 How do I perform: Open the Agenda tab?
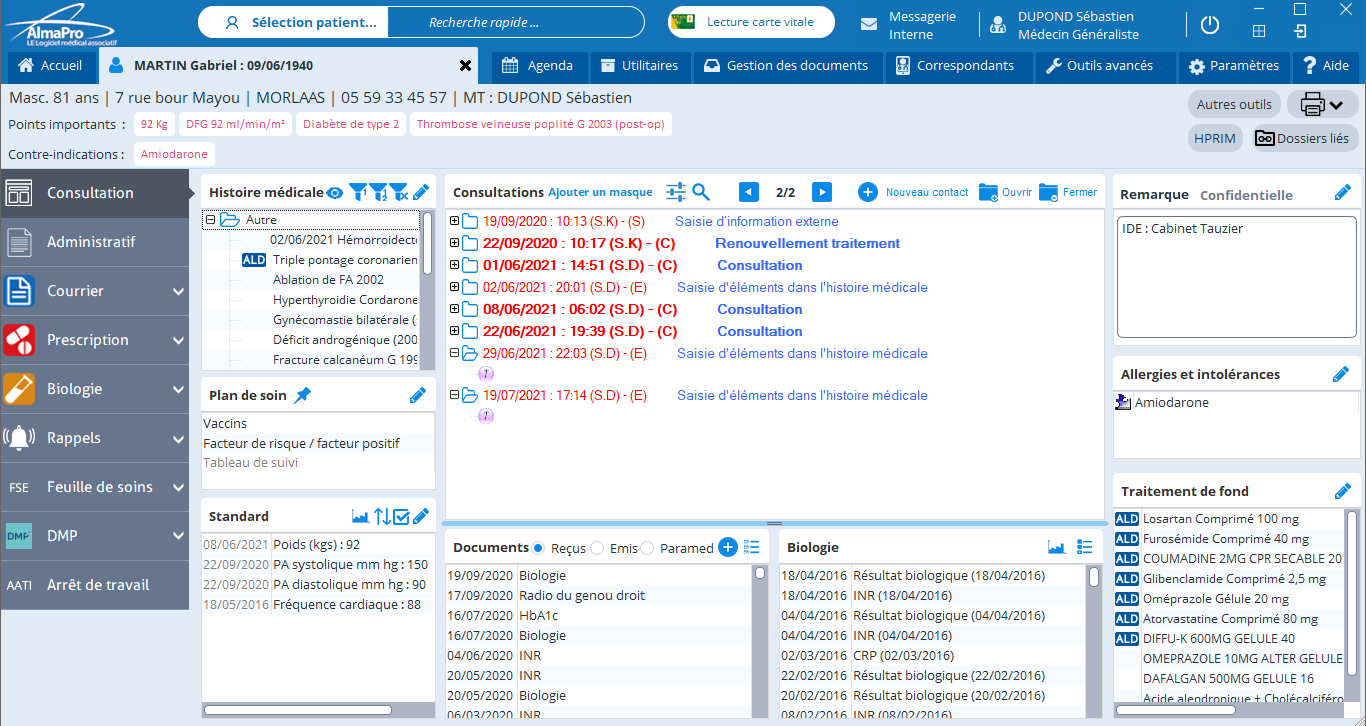[538, 66]
